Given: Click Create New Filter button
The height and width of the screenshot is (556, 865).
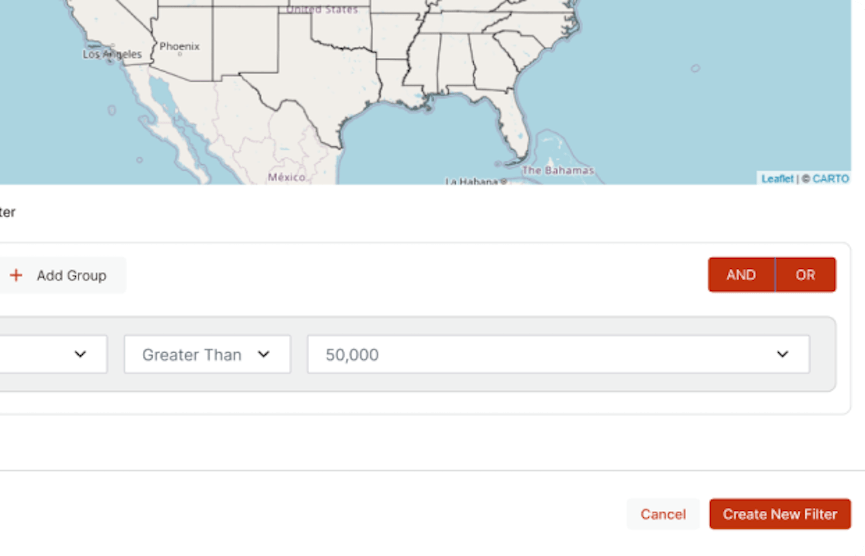Looking at the screenshot, I should point(780,514).
